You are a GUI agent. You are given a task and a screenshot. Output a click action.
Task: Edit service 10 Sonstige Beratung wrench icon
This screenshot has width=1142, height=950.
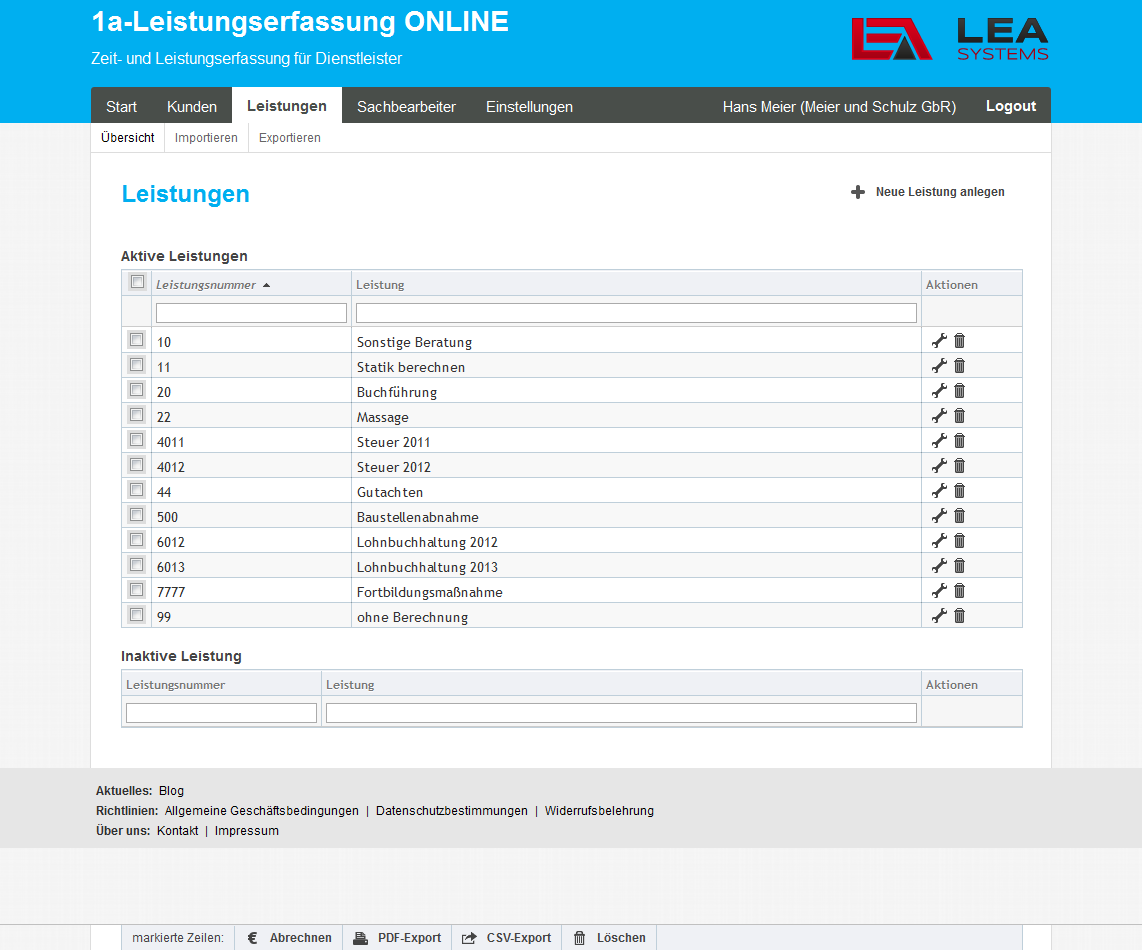(939, 340)
